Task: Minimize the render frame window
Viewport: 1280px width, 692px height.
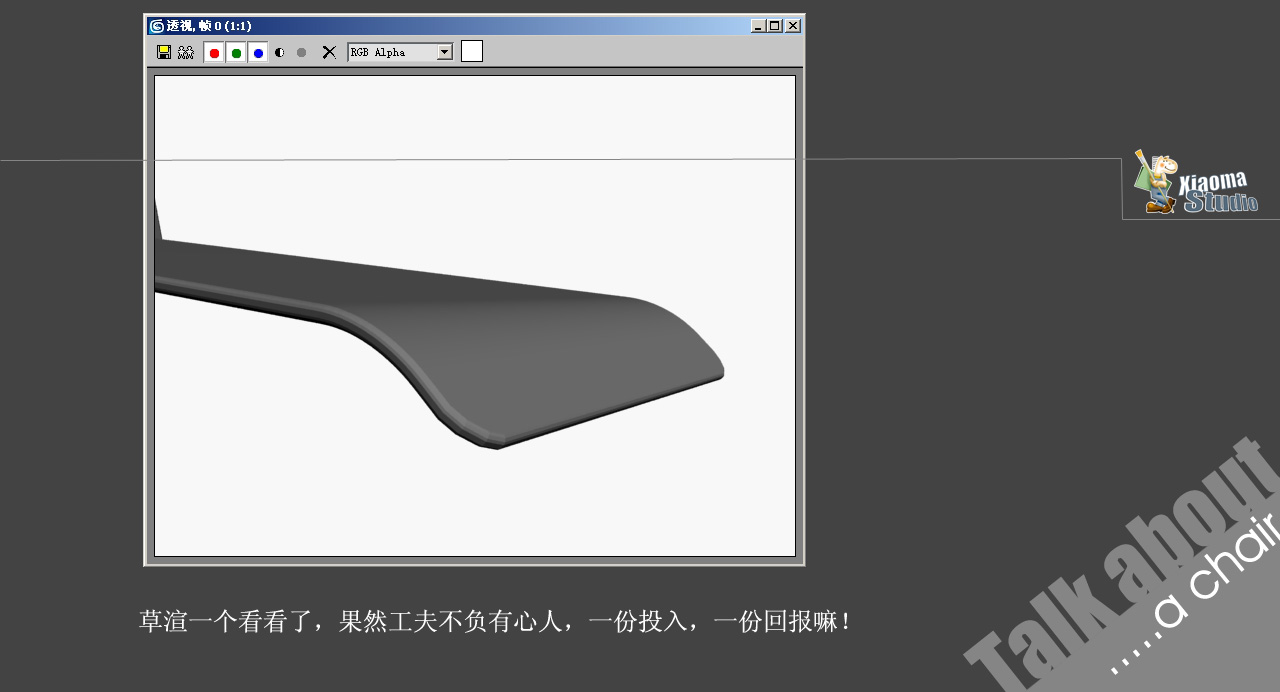Action: pos(759,26)
